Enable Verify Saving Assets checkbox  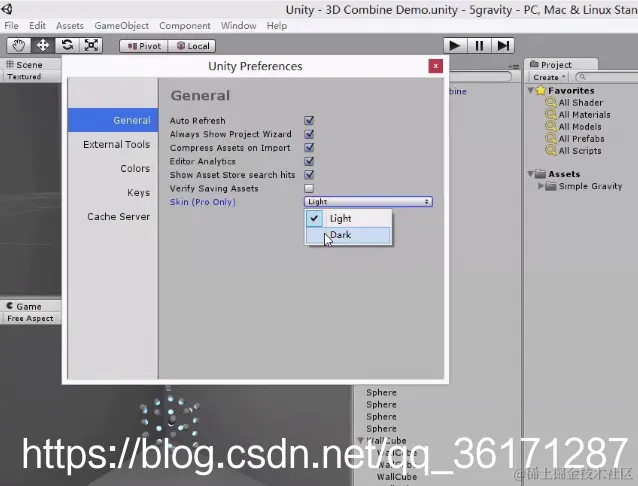[309, 188]
